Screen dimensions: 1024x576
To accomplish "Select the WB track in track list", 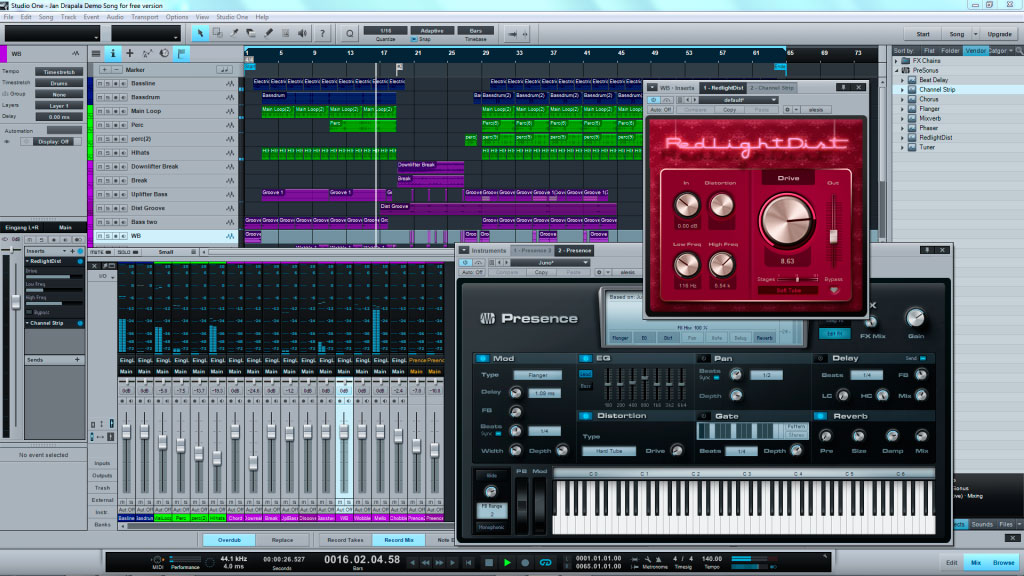I will (165, 236).
